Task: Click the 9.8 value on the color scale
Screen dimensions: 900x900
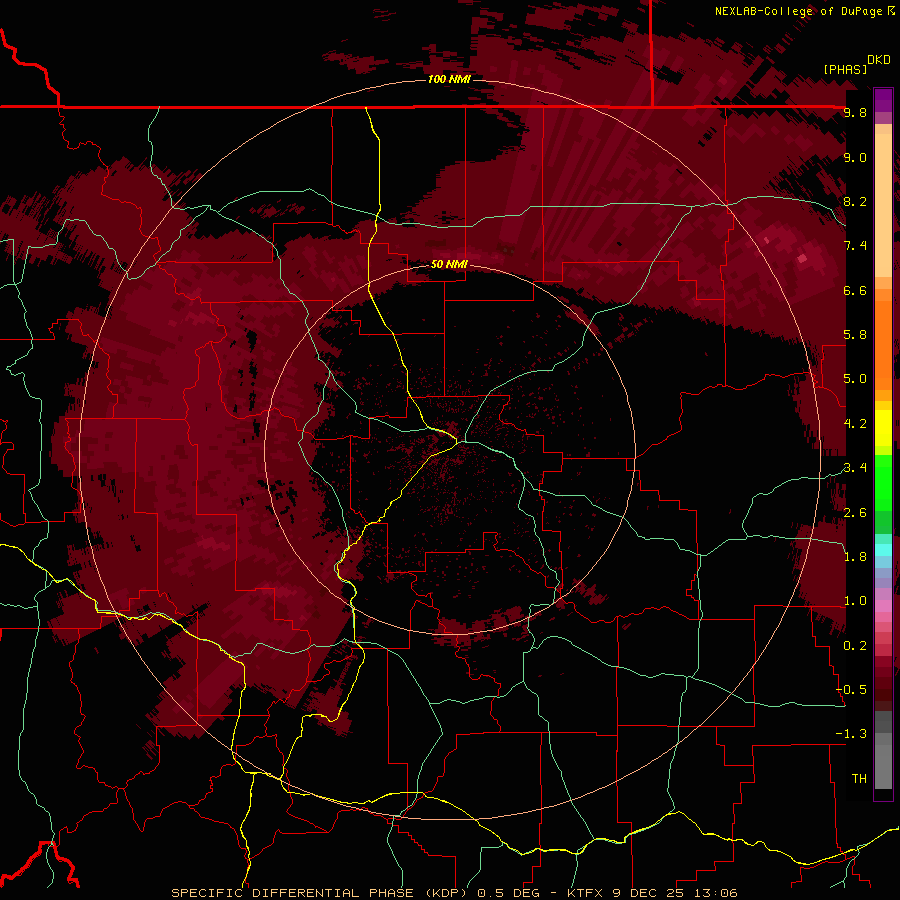Action: pos(855,112)
